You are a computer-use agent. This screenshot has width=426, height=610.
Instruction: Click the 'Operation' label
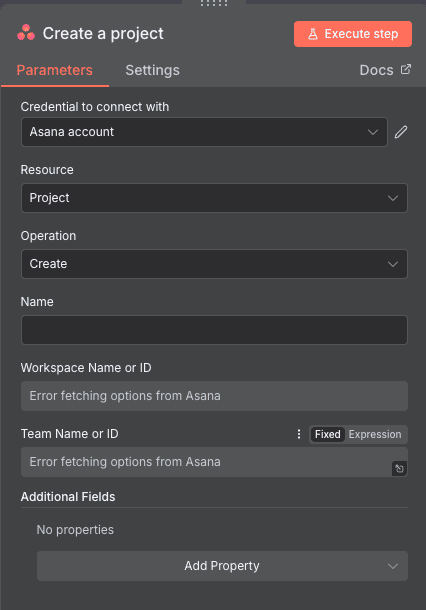[49, 236]
